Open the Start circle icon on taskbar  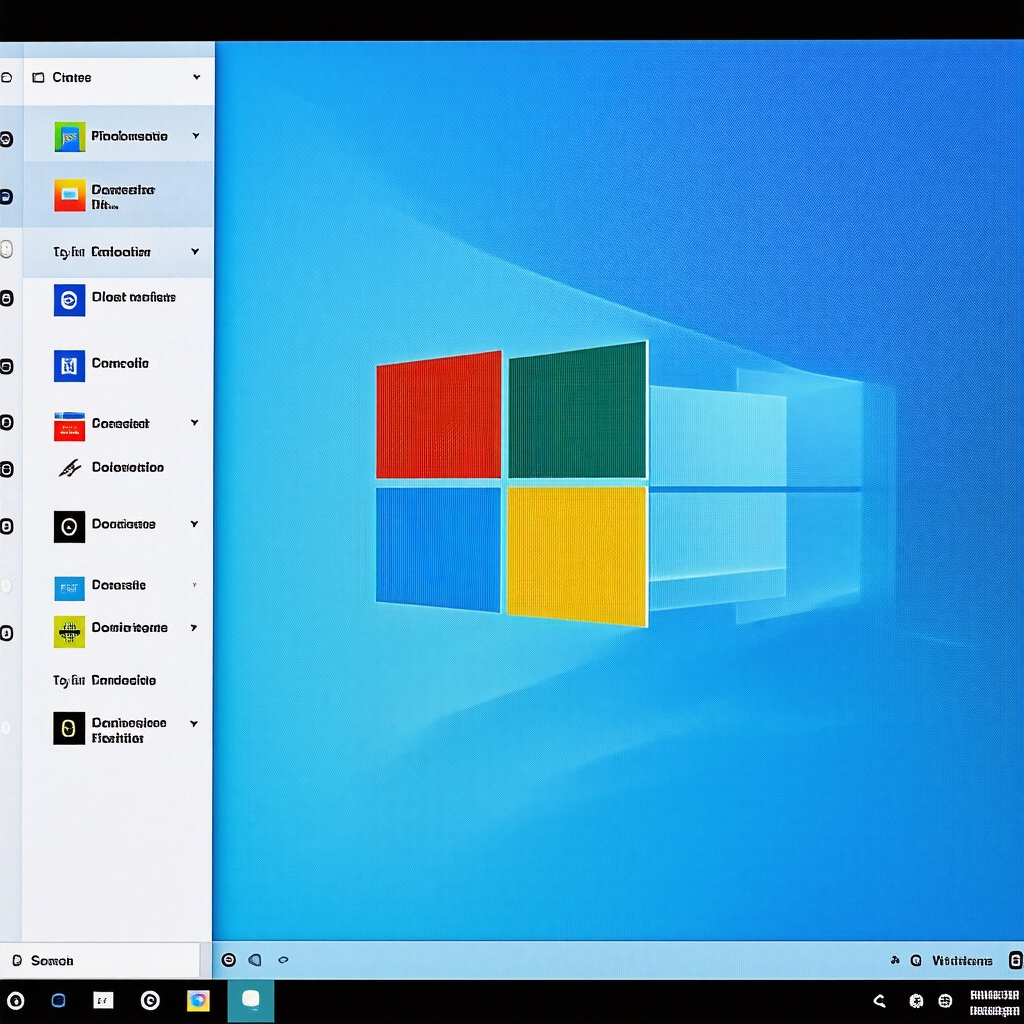tap(15, 1000)
